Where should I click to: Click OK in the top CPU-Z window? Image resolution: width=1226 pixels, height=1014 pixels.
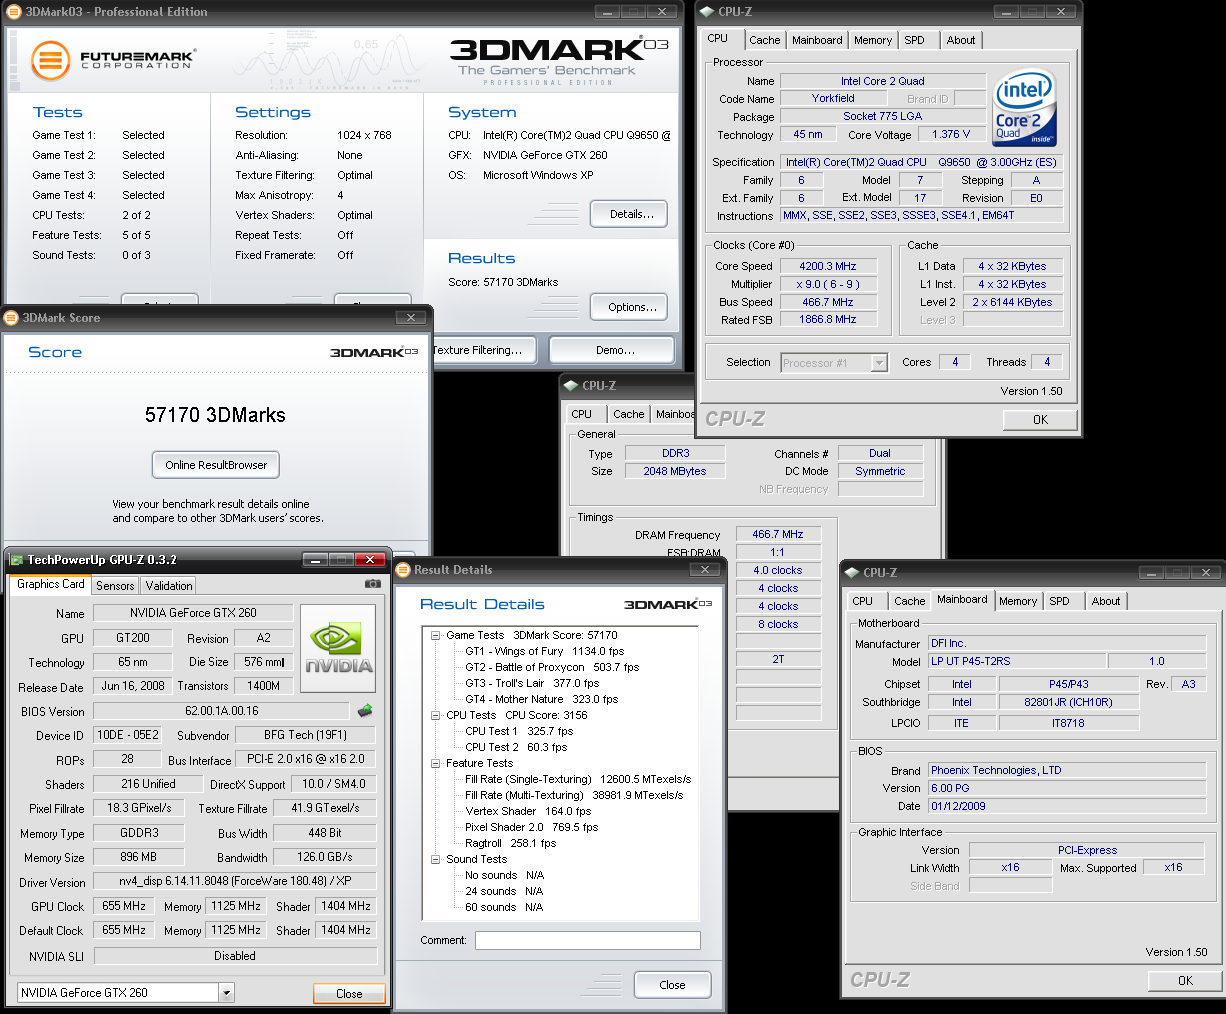click(1040, 420)
